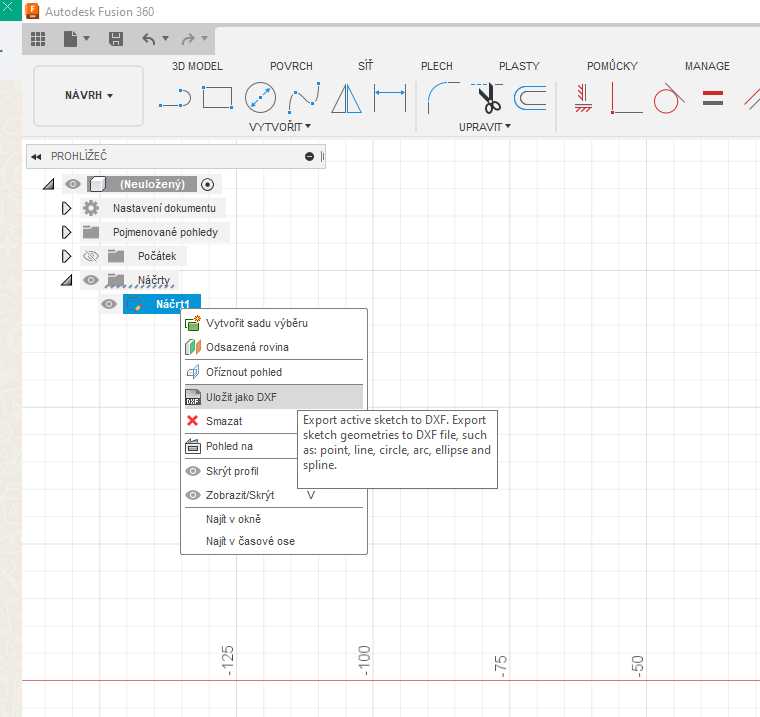760x717 pixels.
Task: Pick the Trim scissors tool
Action: tap(488, 98)
